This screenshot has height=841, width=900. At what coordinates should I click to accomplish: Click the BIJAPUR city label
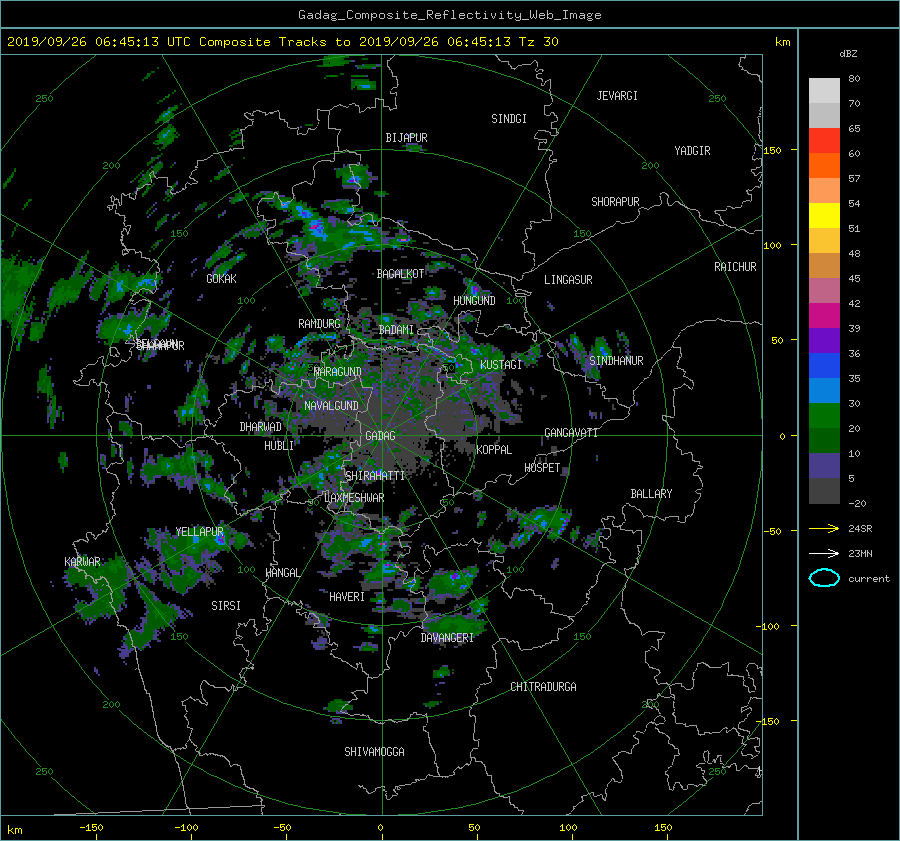tap(406, 138)
